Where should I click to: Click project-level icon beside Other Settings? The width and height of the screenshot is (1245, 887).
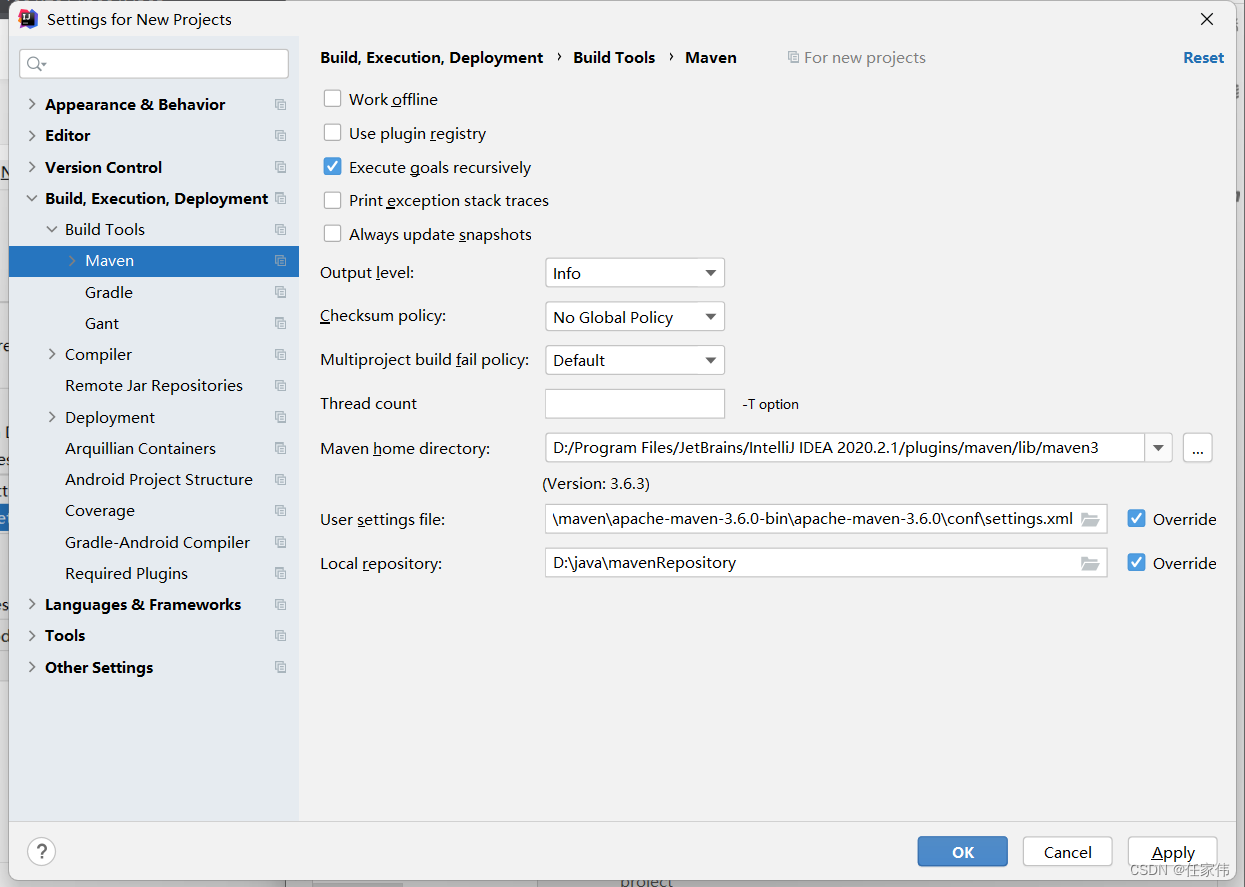(280, 667)
